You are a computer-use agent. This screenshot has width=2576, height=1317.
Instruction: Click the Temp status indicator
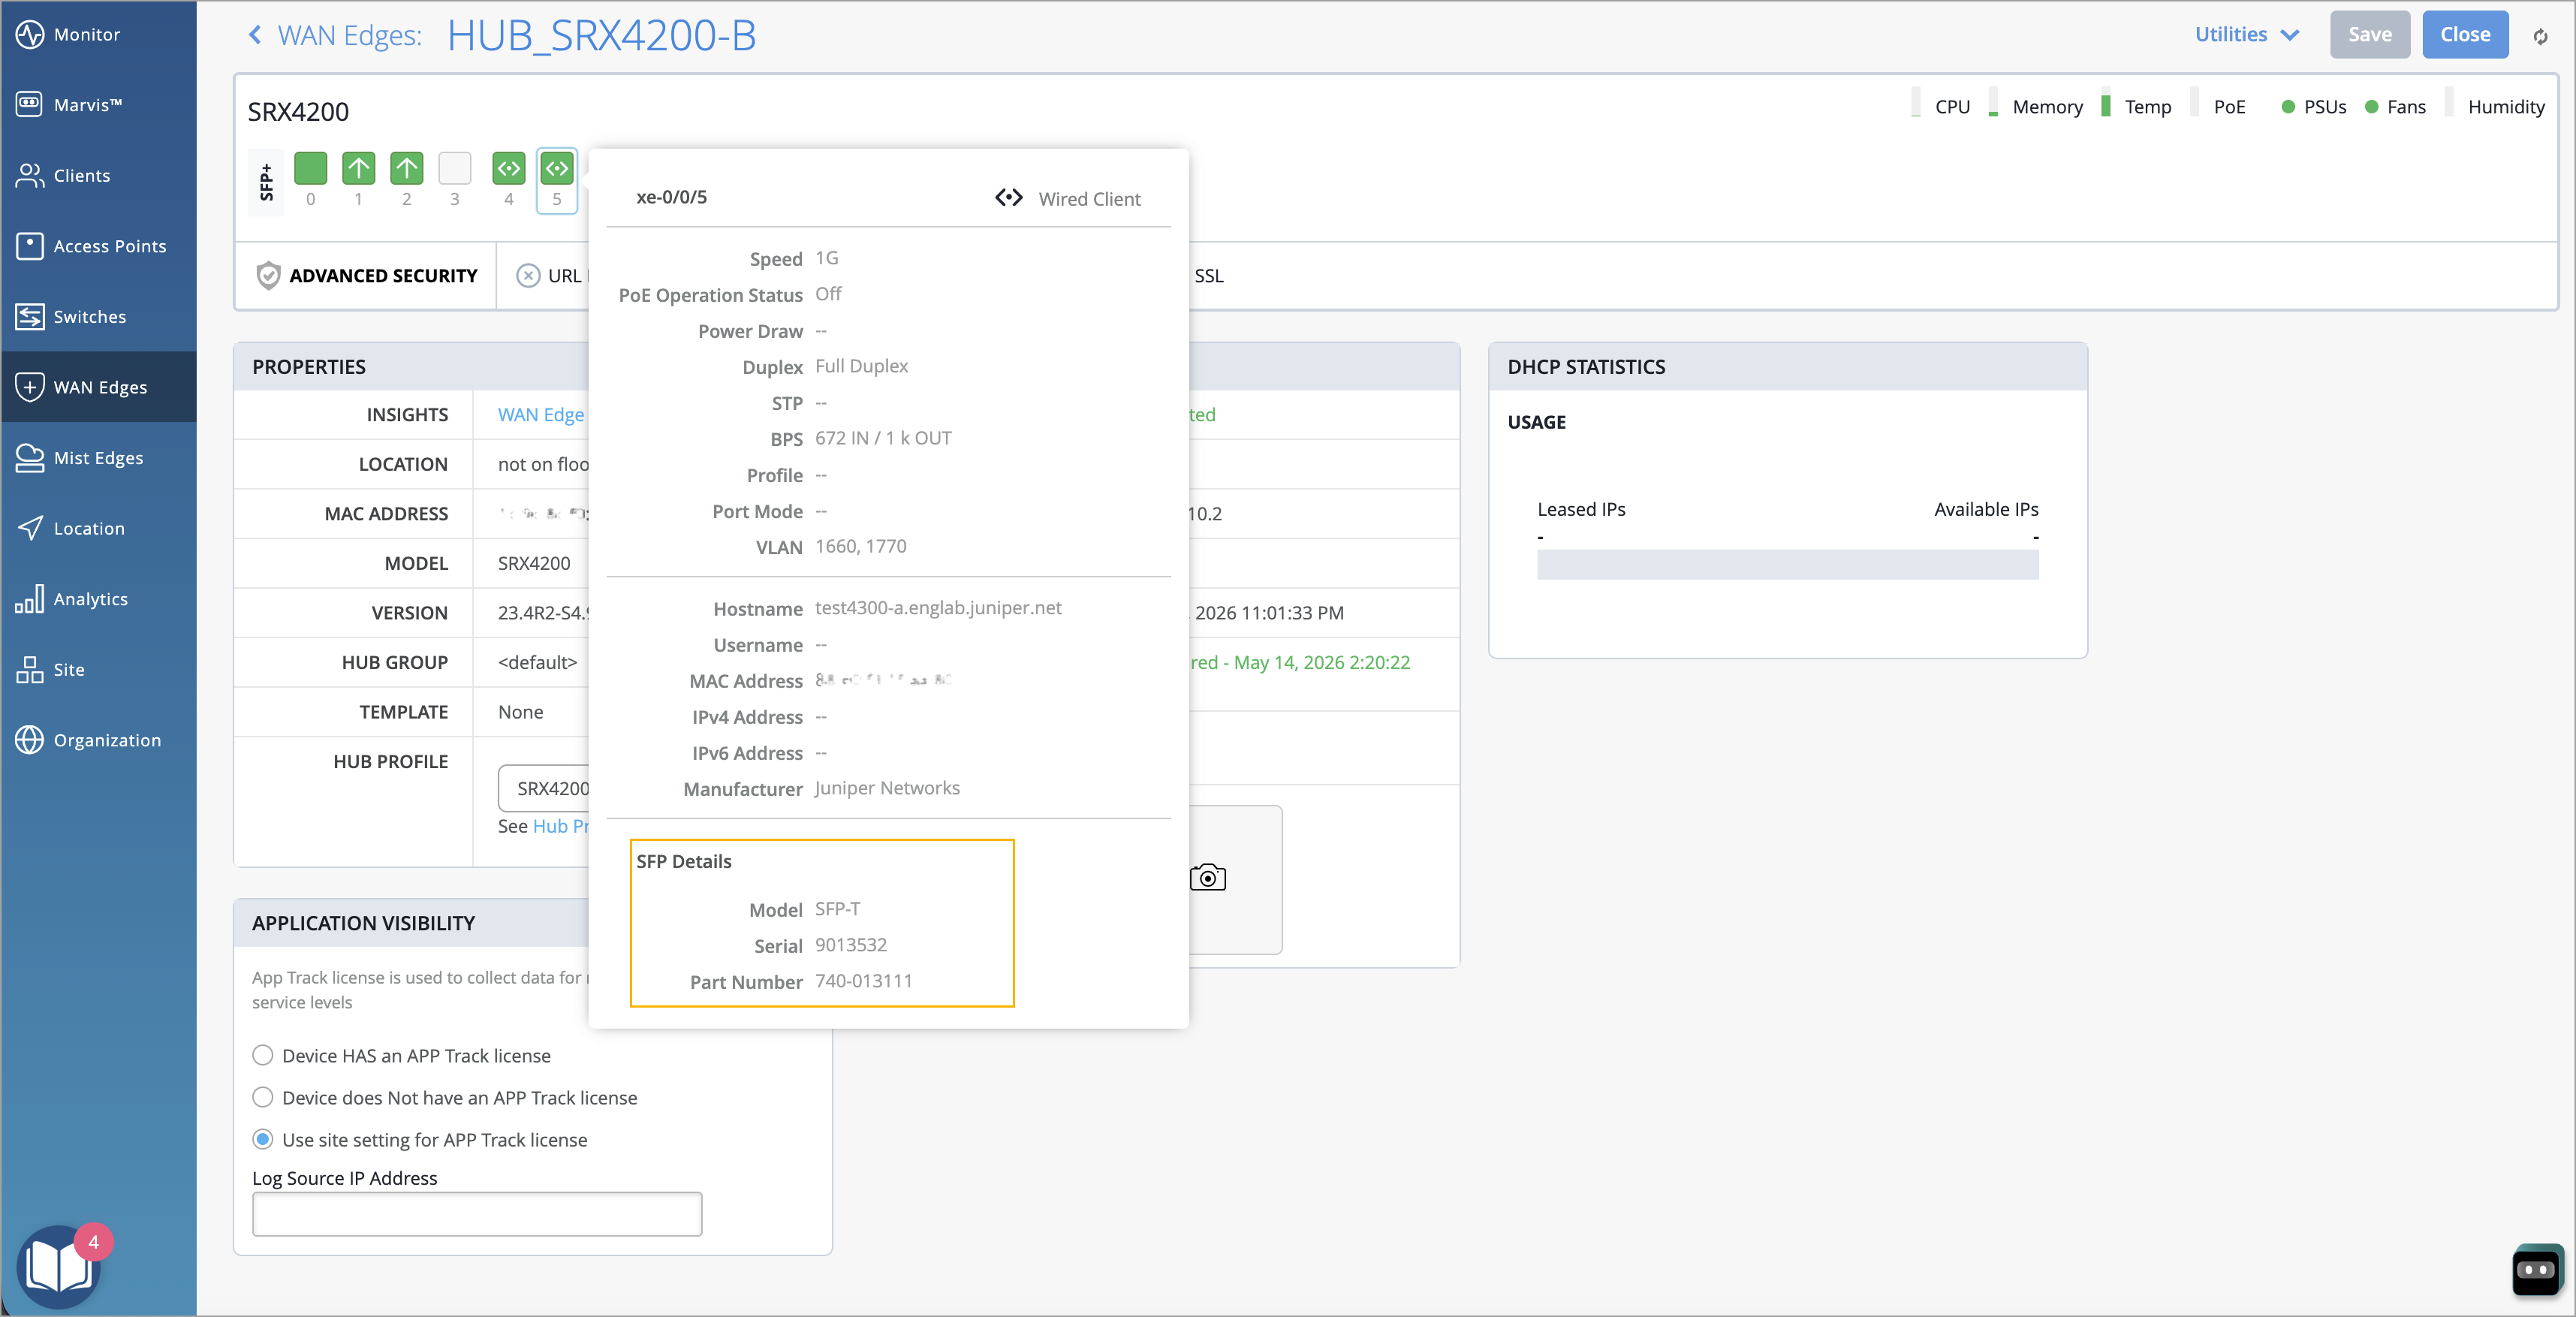point(2137,106)
